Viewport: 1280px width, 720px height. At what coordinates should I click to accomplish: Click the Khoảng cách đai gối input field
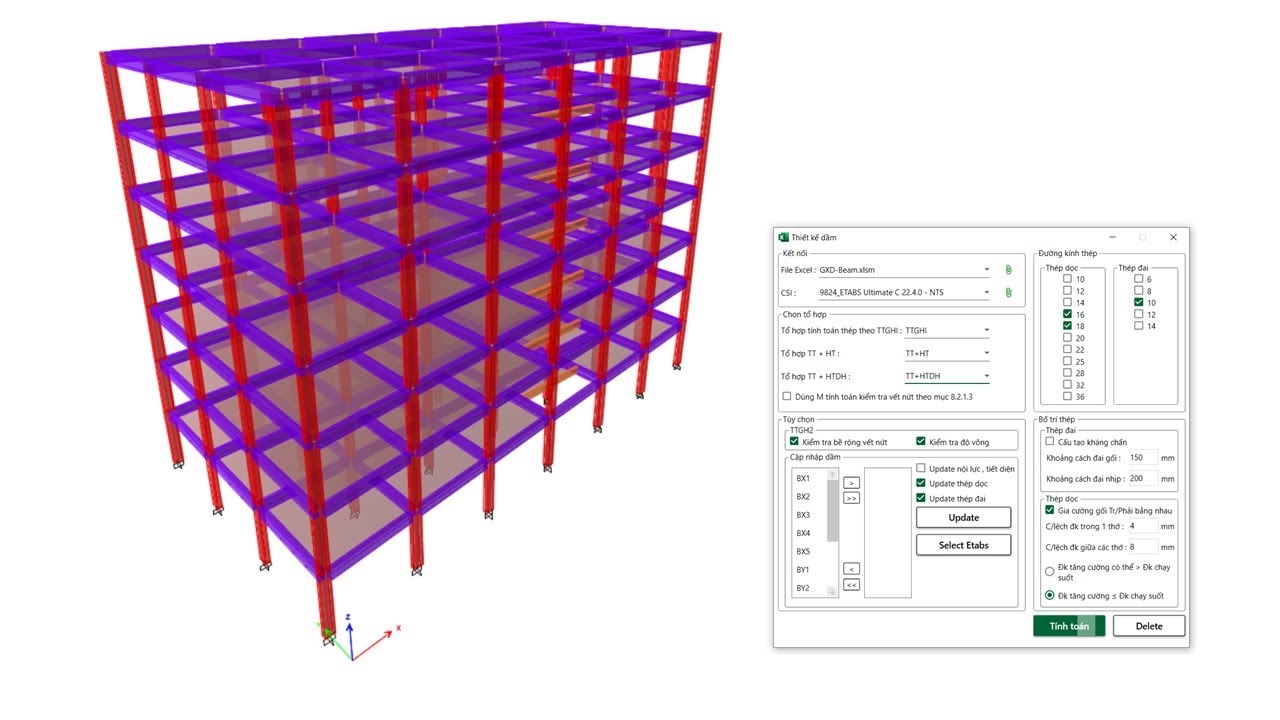[x=1143, y=457]
